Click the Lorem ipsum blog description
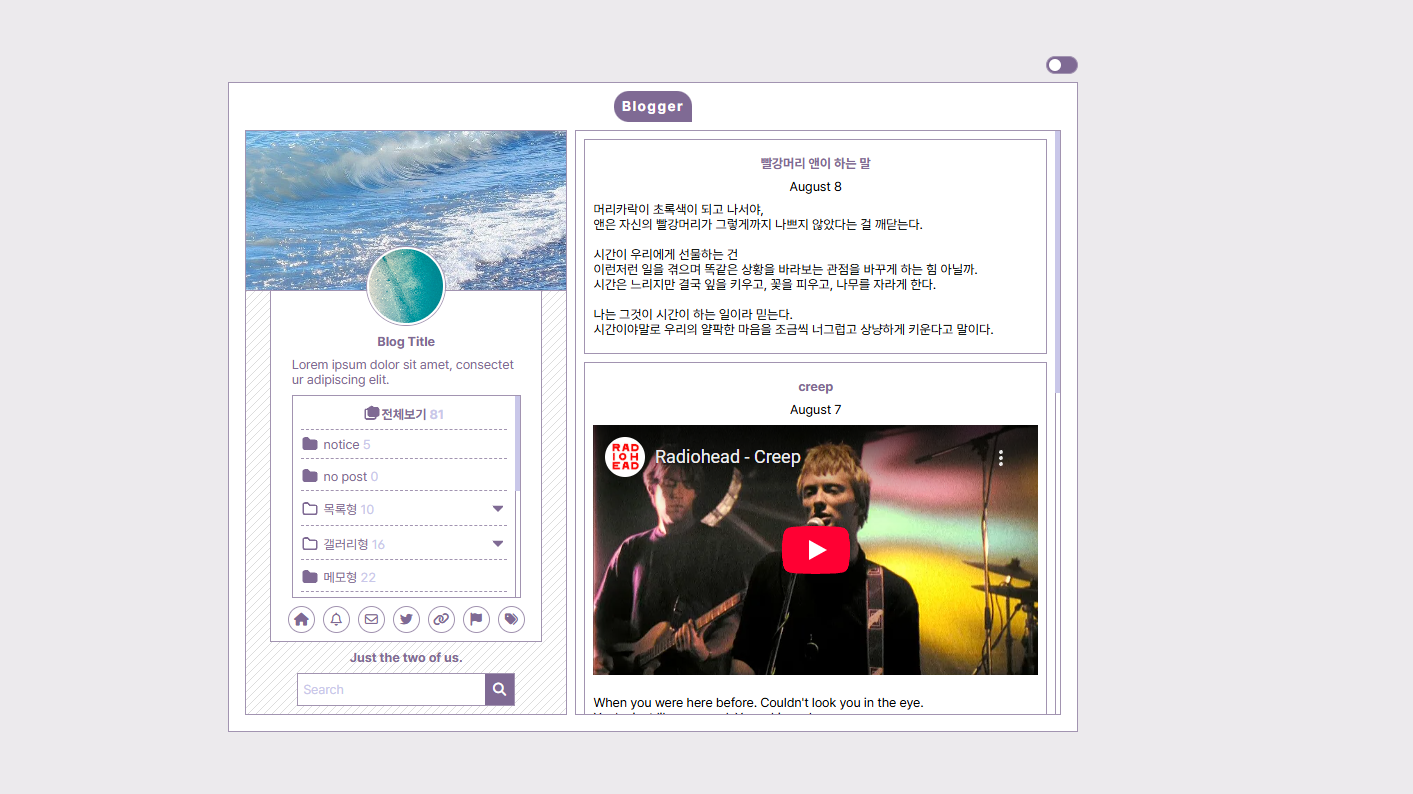 403,372
